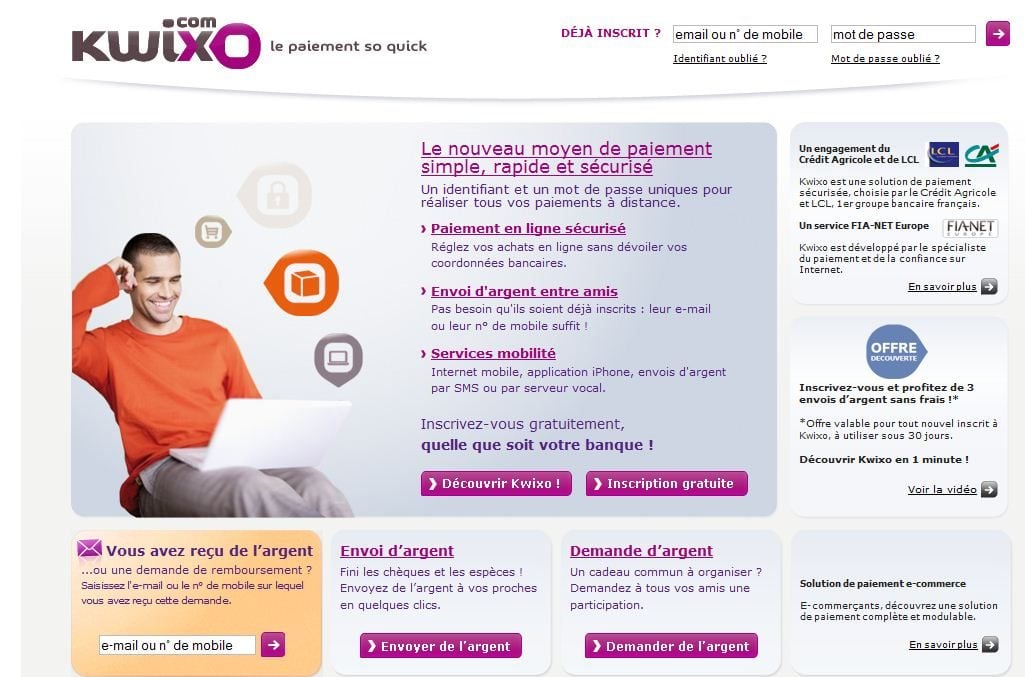1025x677 pixels.
Task: Submit login with the purple arrow button
Action: pos(998,33)
